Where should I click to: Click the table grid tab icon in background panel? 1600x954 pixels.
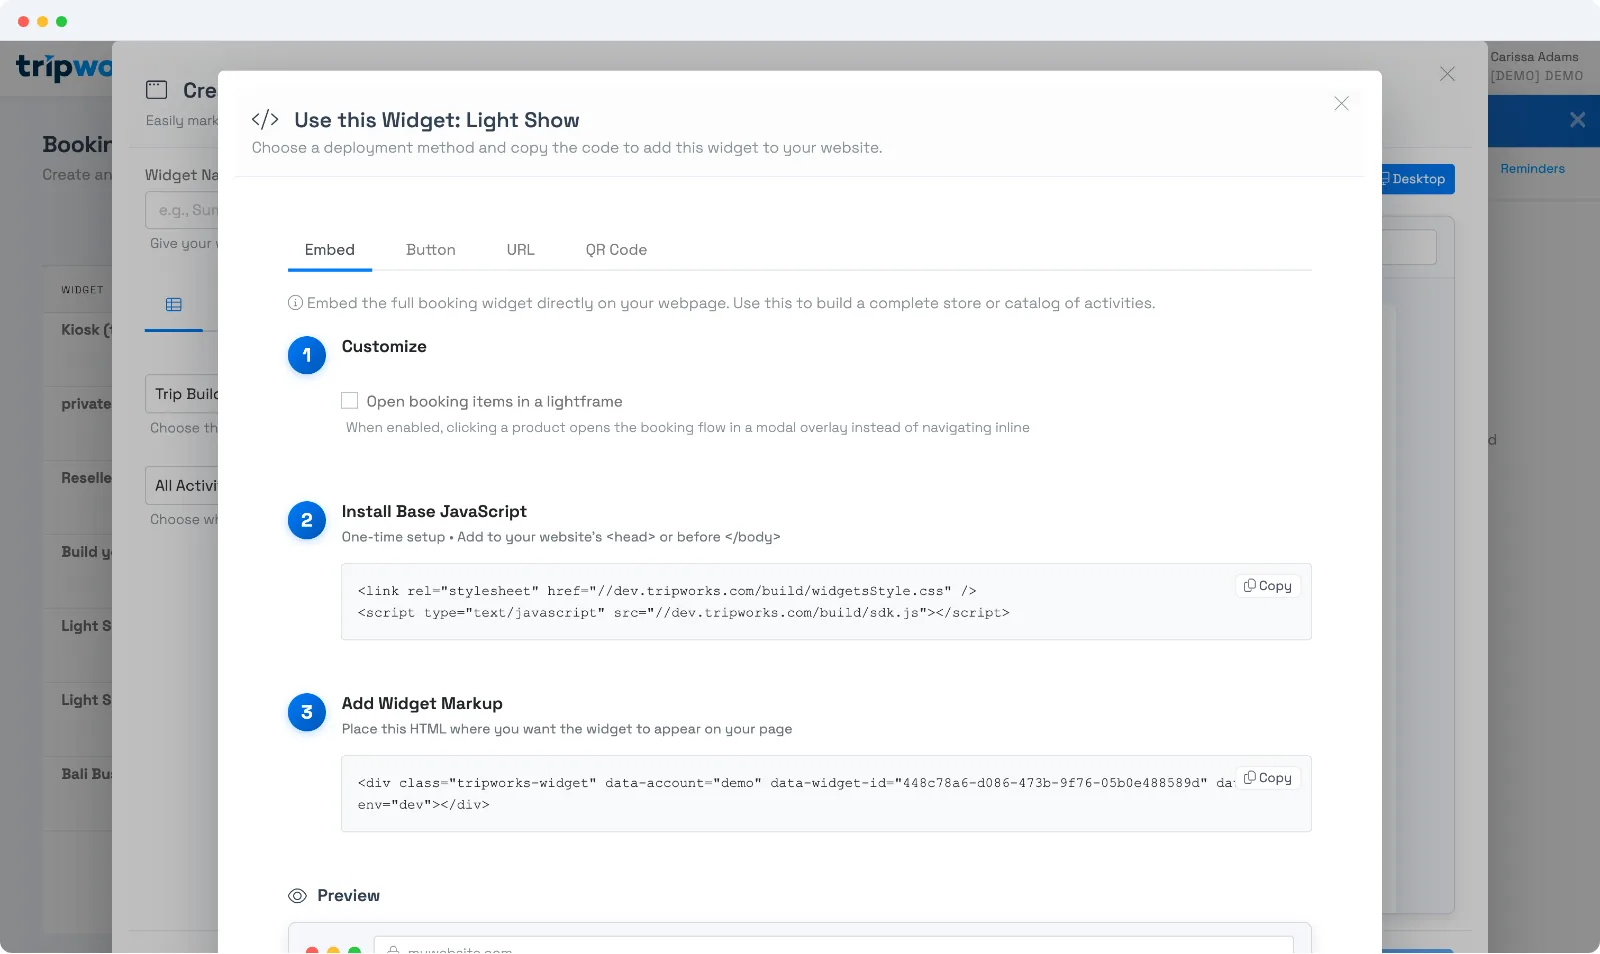click(174, 305)
